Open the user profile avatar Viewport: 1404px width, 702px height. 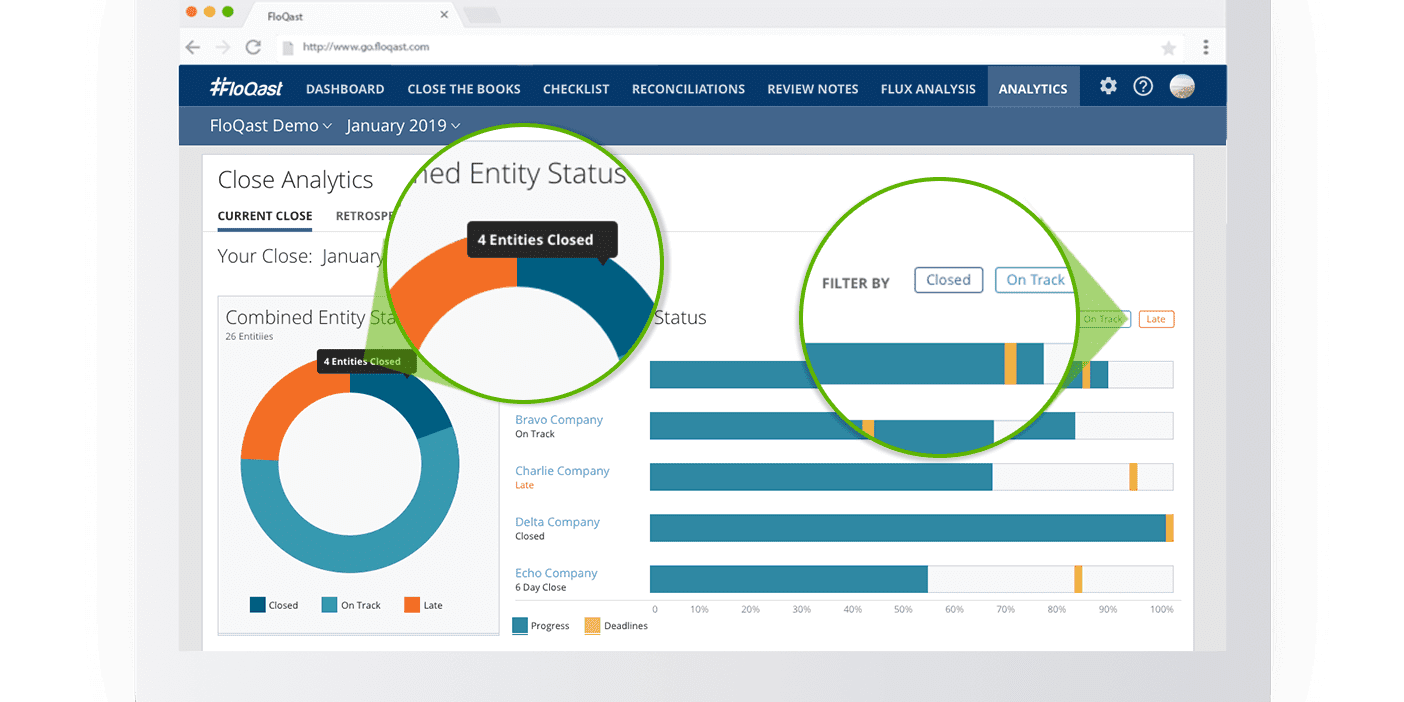pyautogui.click(x=1182, y=87)
